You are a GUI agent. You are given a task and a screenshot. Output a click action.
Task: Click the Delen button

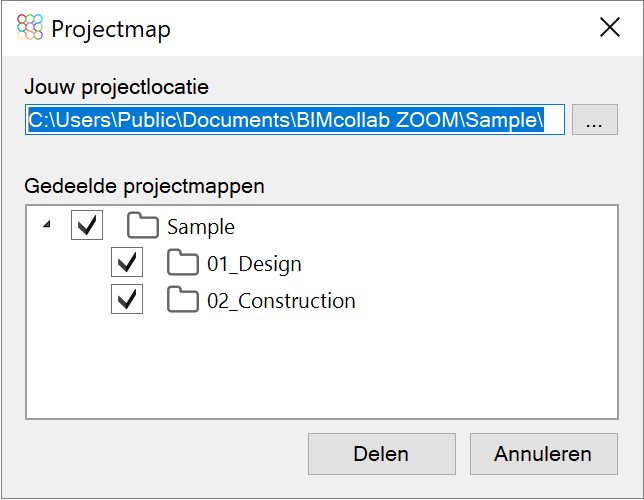[382, 454]
